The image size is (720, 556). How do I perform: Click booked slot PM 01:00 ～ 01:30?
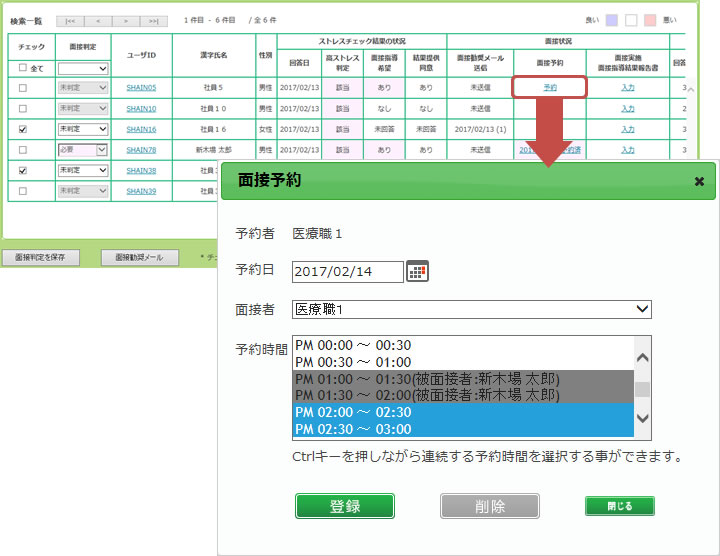coord(463,379)
